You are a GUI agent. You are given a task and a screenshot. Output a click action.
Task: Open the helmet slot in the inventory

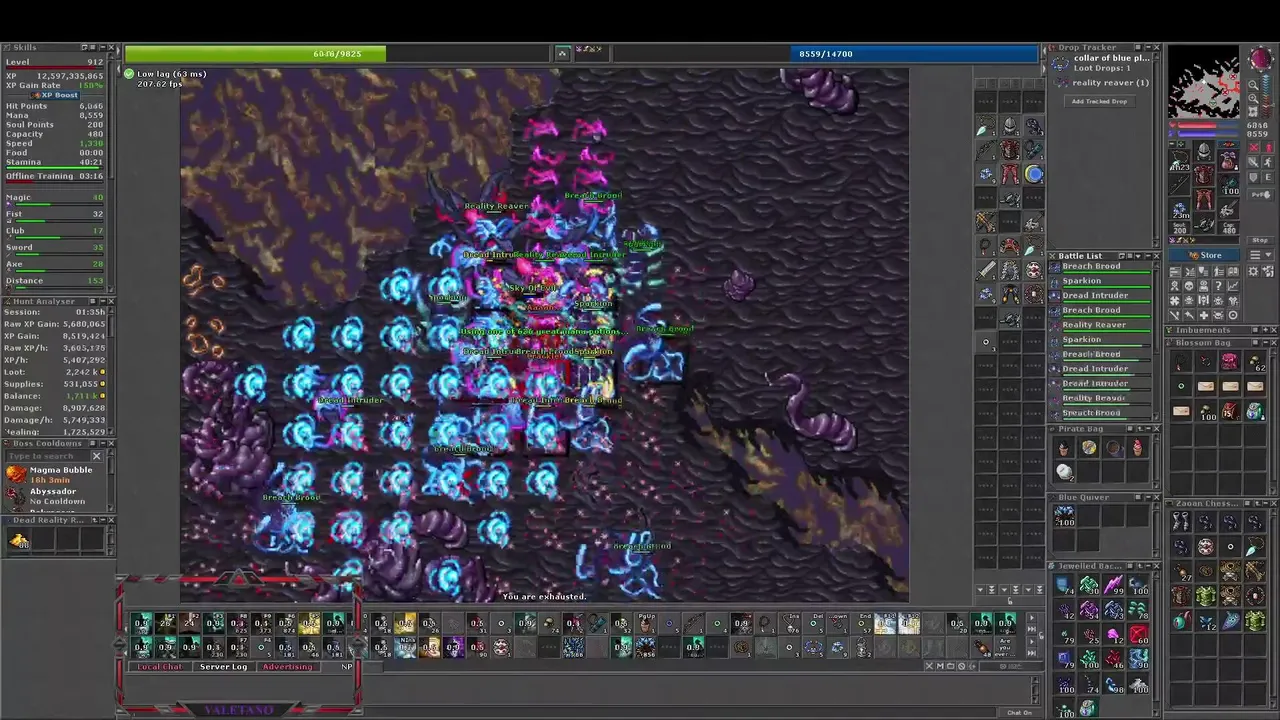click(1203, 150)
